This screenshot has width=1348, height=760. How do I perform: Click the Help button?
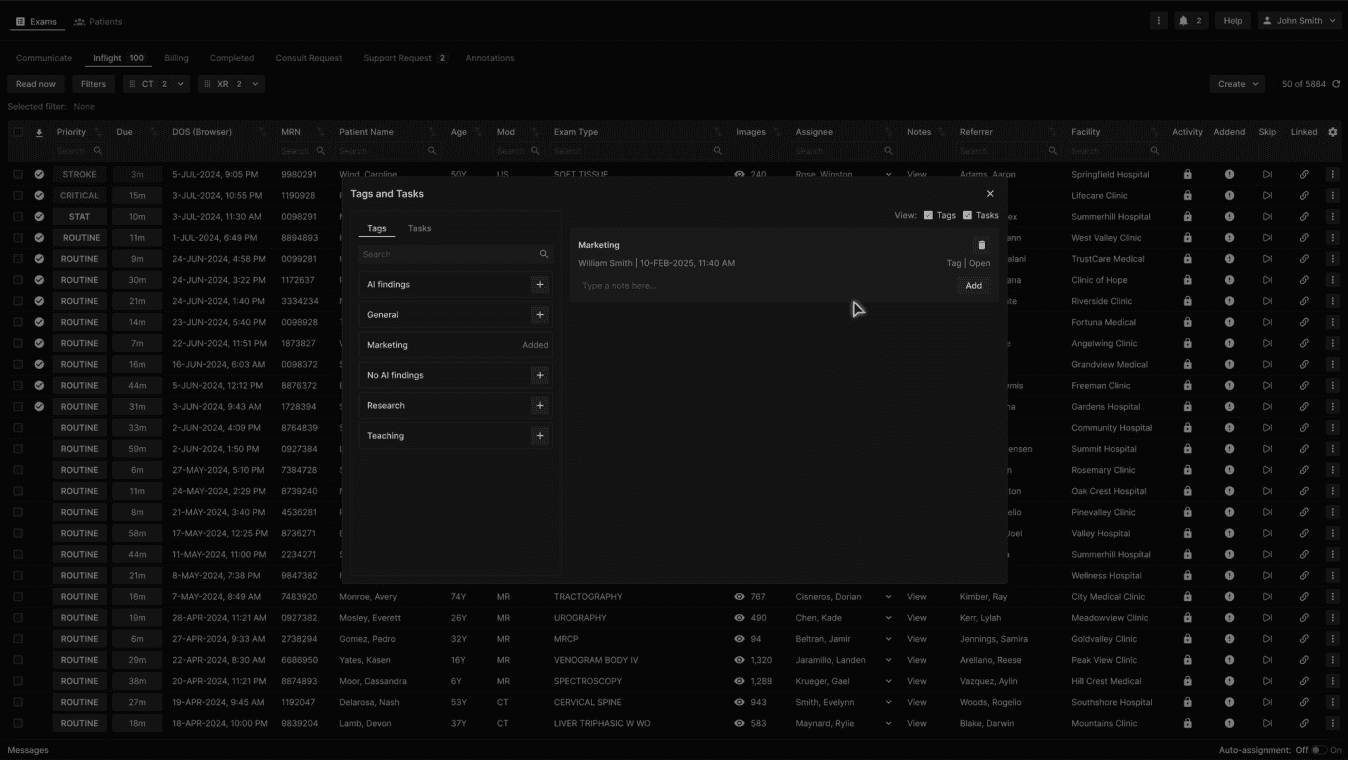click(x=1233, y=21)
